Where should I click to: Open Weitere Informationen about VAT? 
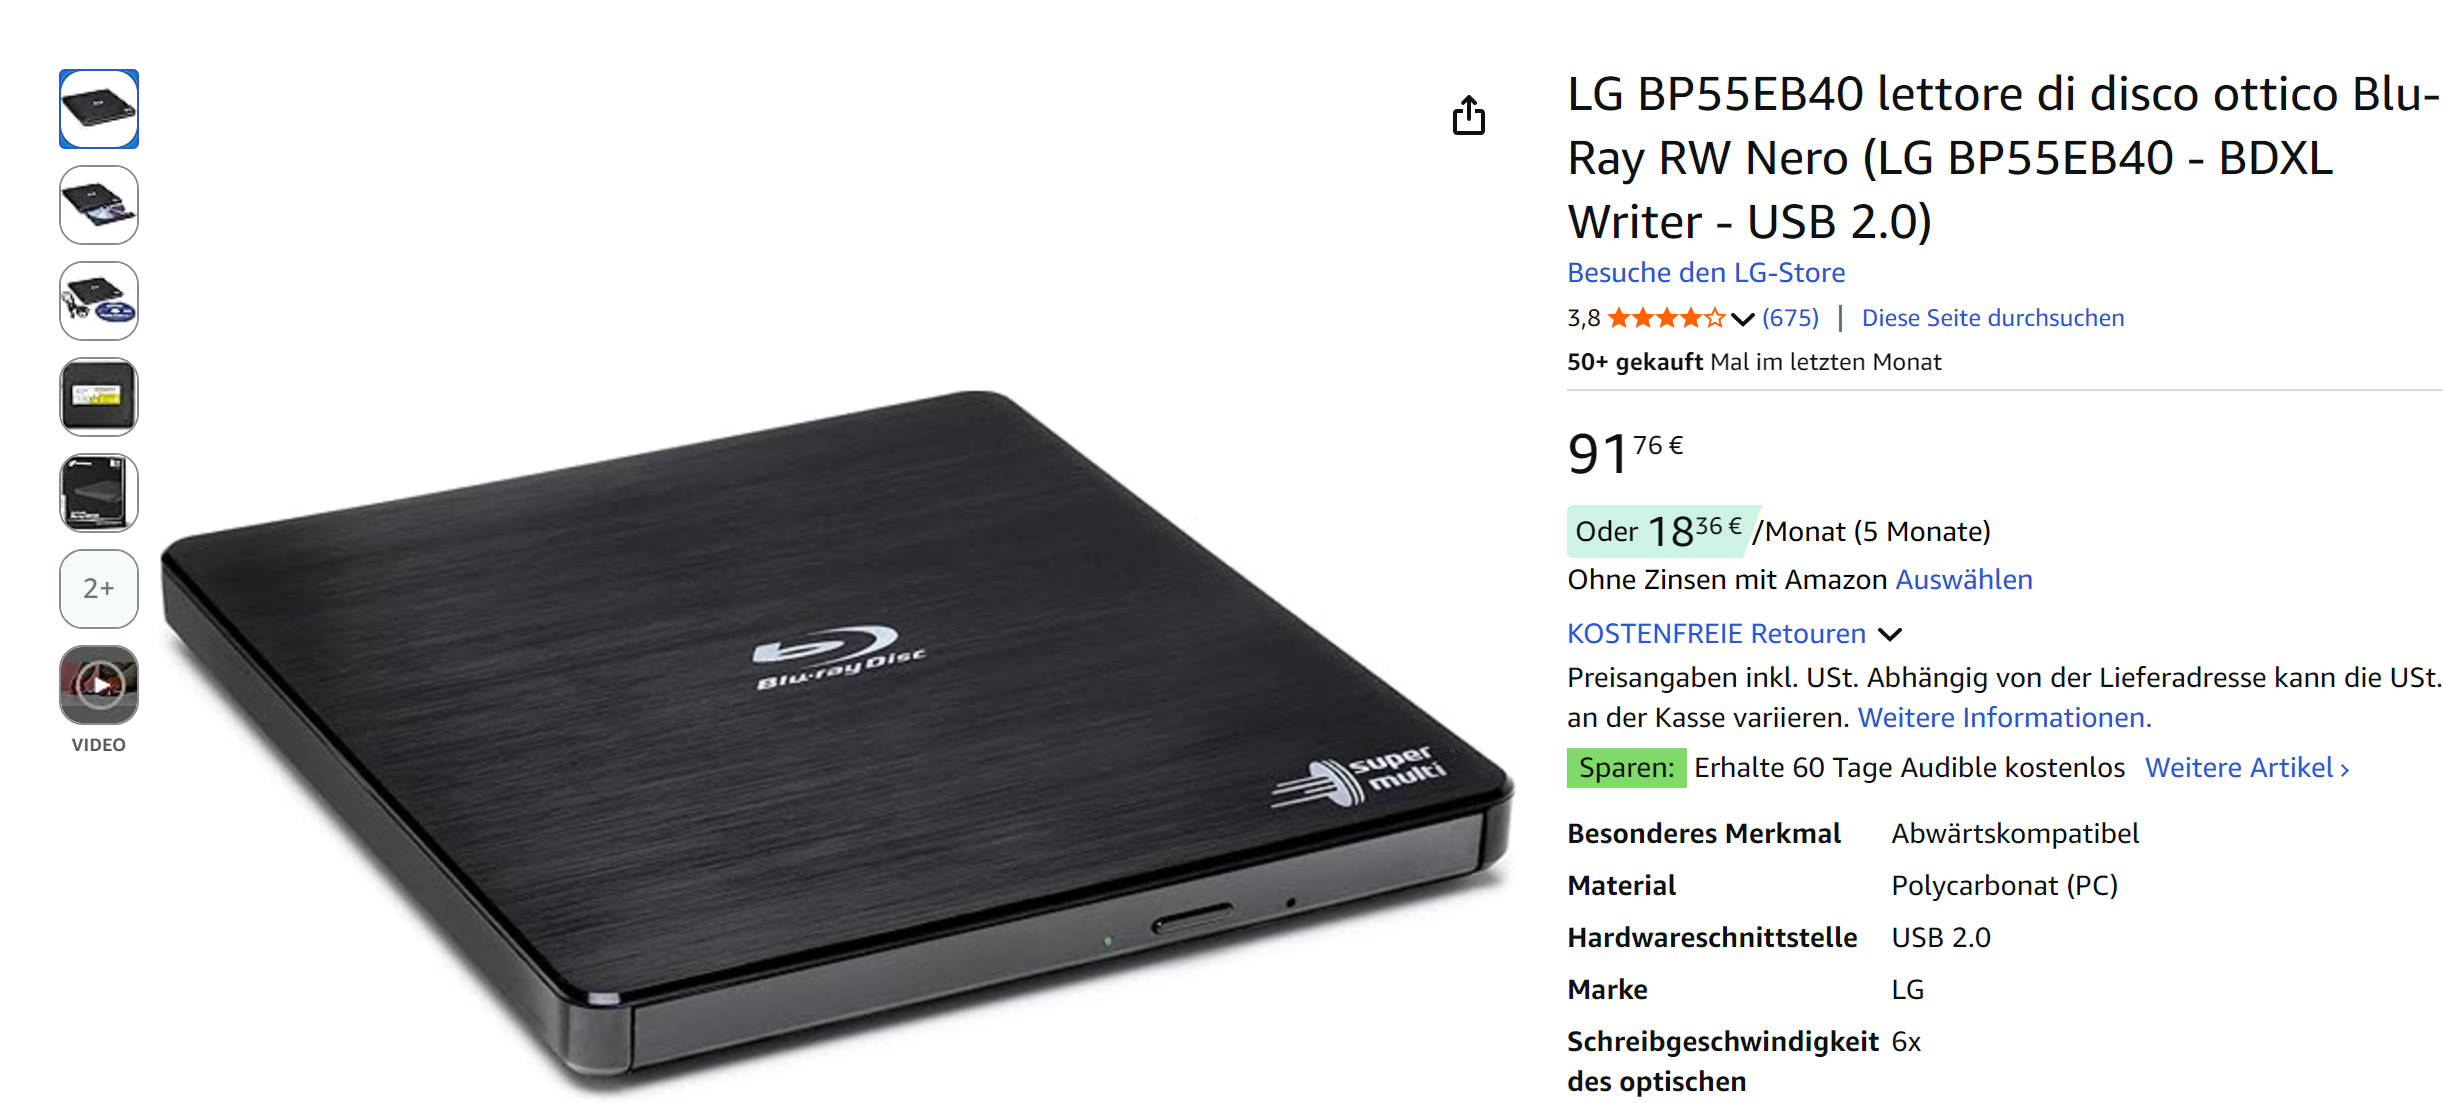pyautogui.click(x=2004, y=717)
